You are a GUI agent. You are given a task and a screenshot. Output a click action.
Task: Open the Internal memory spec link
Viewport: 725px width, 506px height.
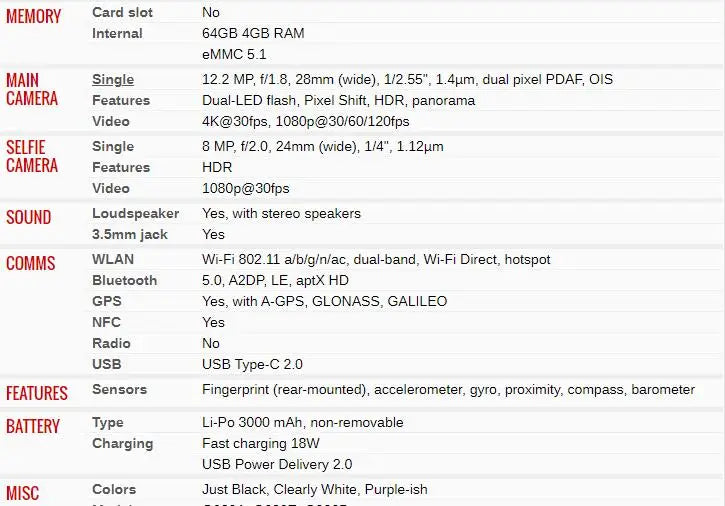(117, 33)
